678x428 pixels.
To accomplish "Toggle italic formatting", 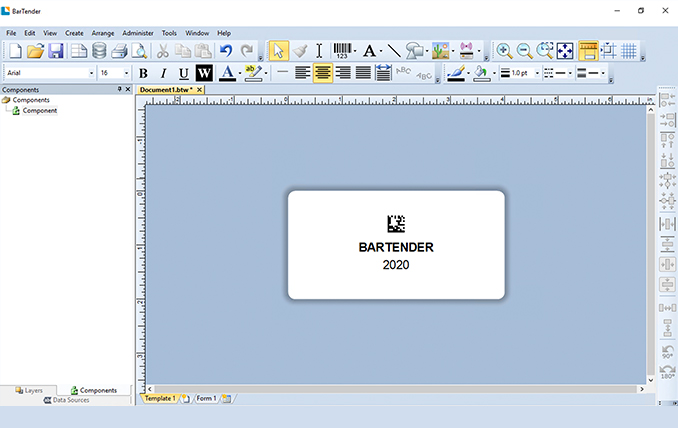I will pos(163,73).
